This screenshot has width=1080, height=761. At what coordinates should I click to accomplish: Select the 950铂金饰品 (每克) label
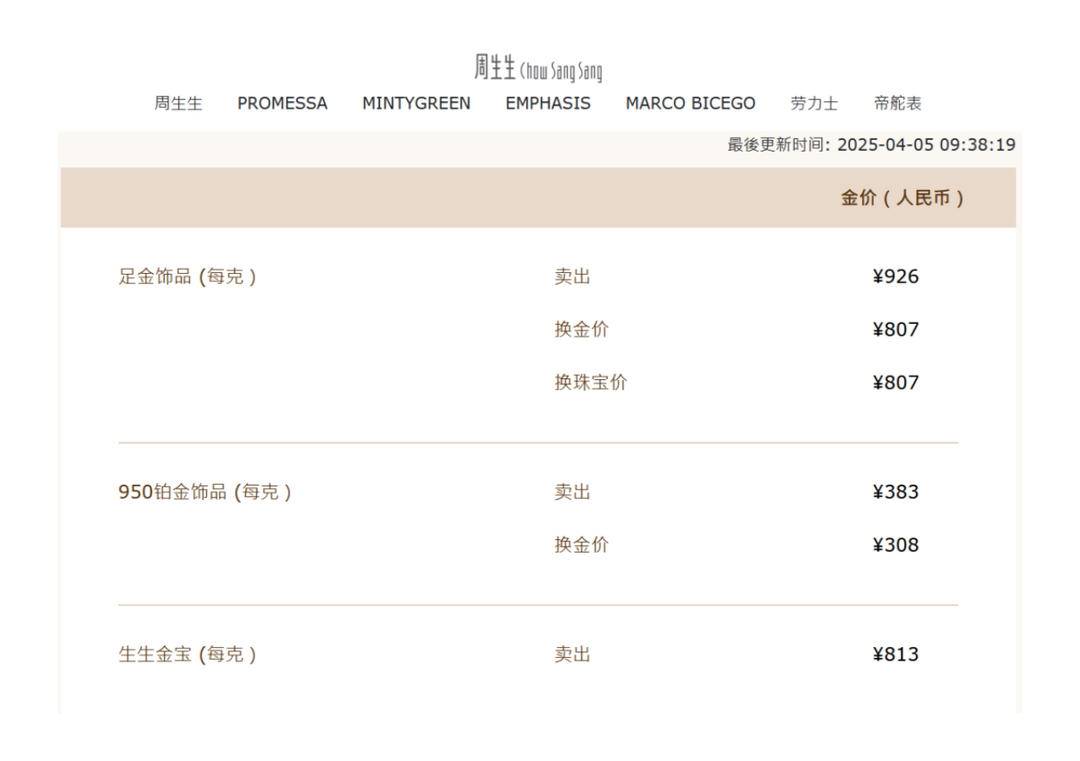coord(205,492)
